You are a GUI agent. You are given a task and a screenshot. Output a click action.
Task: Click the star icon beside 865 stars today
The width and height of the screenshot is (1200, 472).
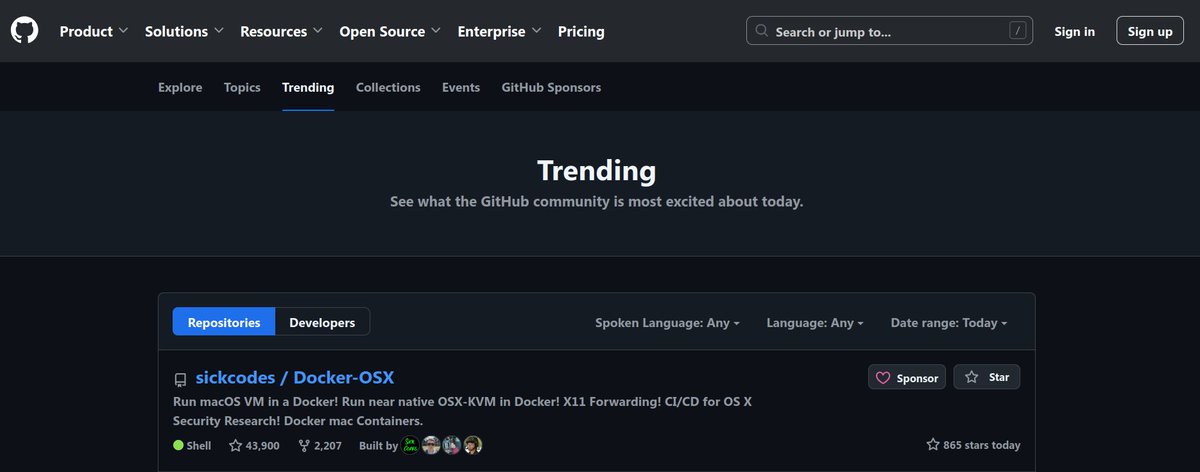(933, 445)
